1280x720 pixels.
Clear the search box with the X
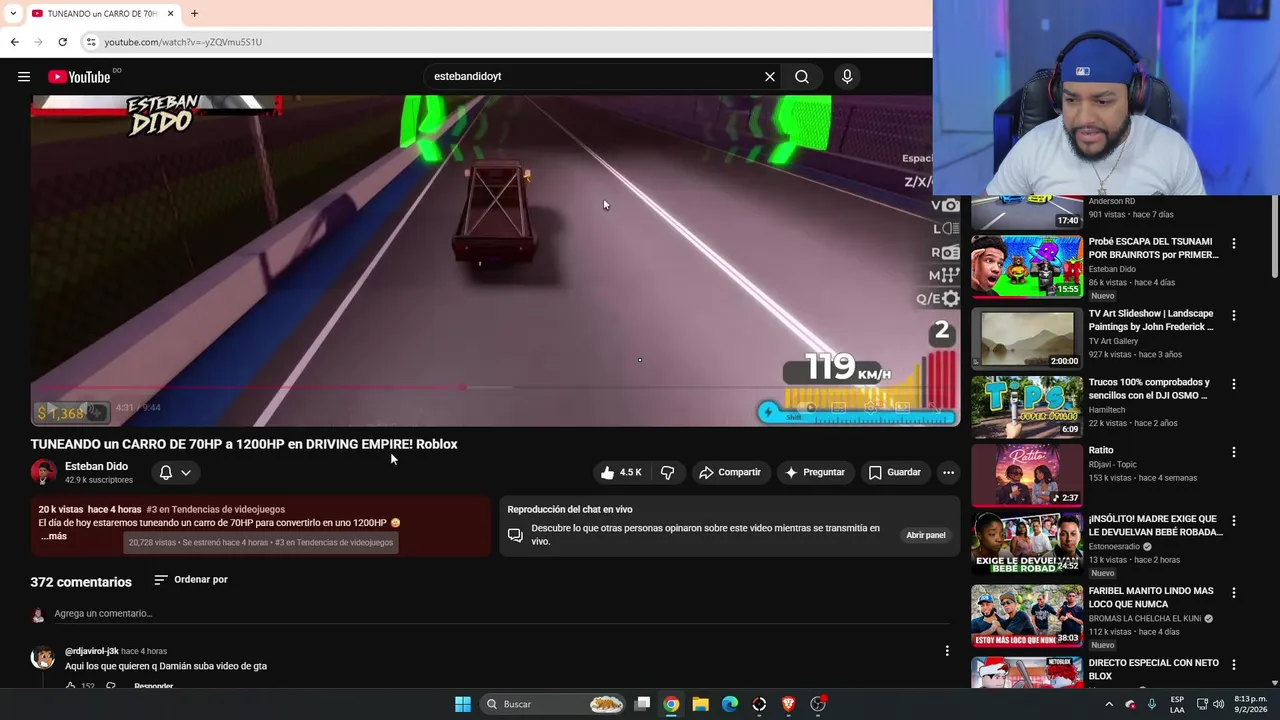pyautogui.click(x=770, y=76)
